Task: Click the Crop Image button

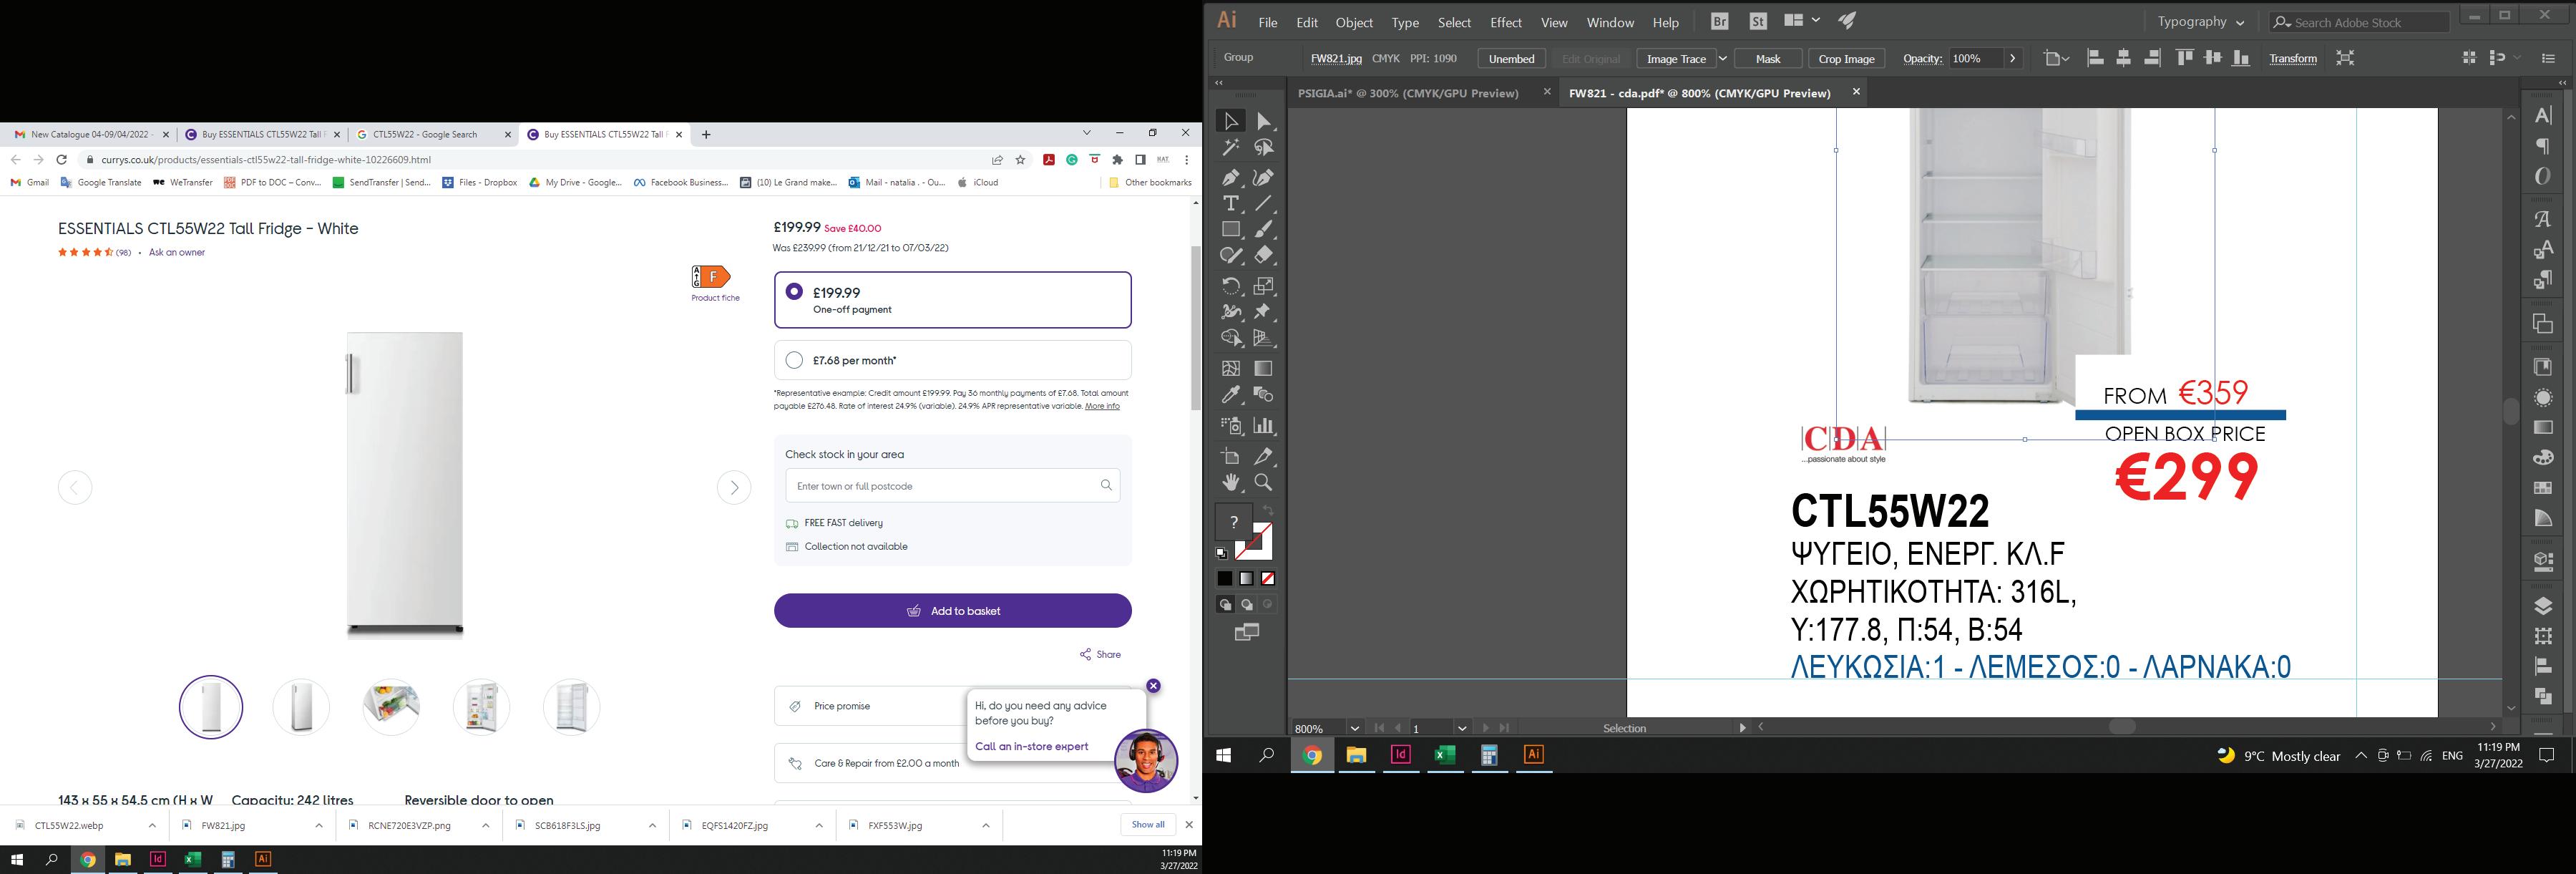Action: 1846,59
